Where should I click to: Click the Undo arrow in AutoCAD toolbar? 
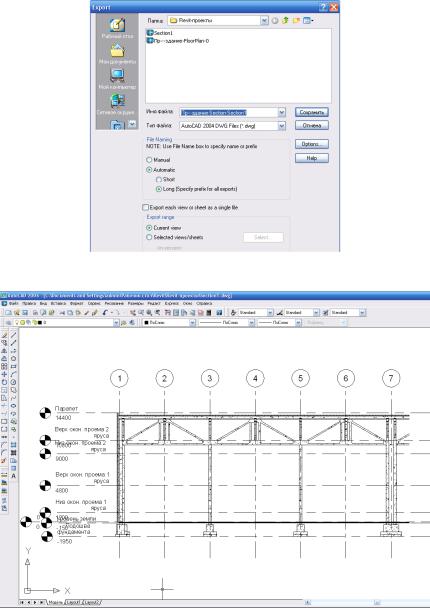coord(105,313)
